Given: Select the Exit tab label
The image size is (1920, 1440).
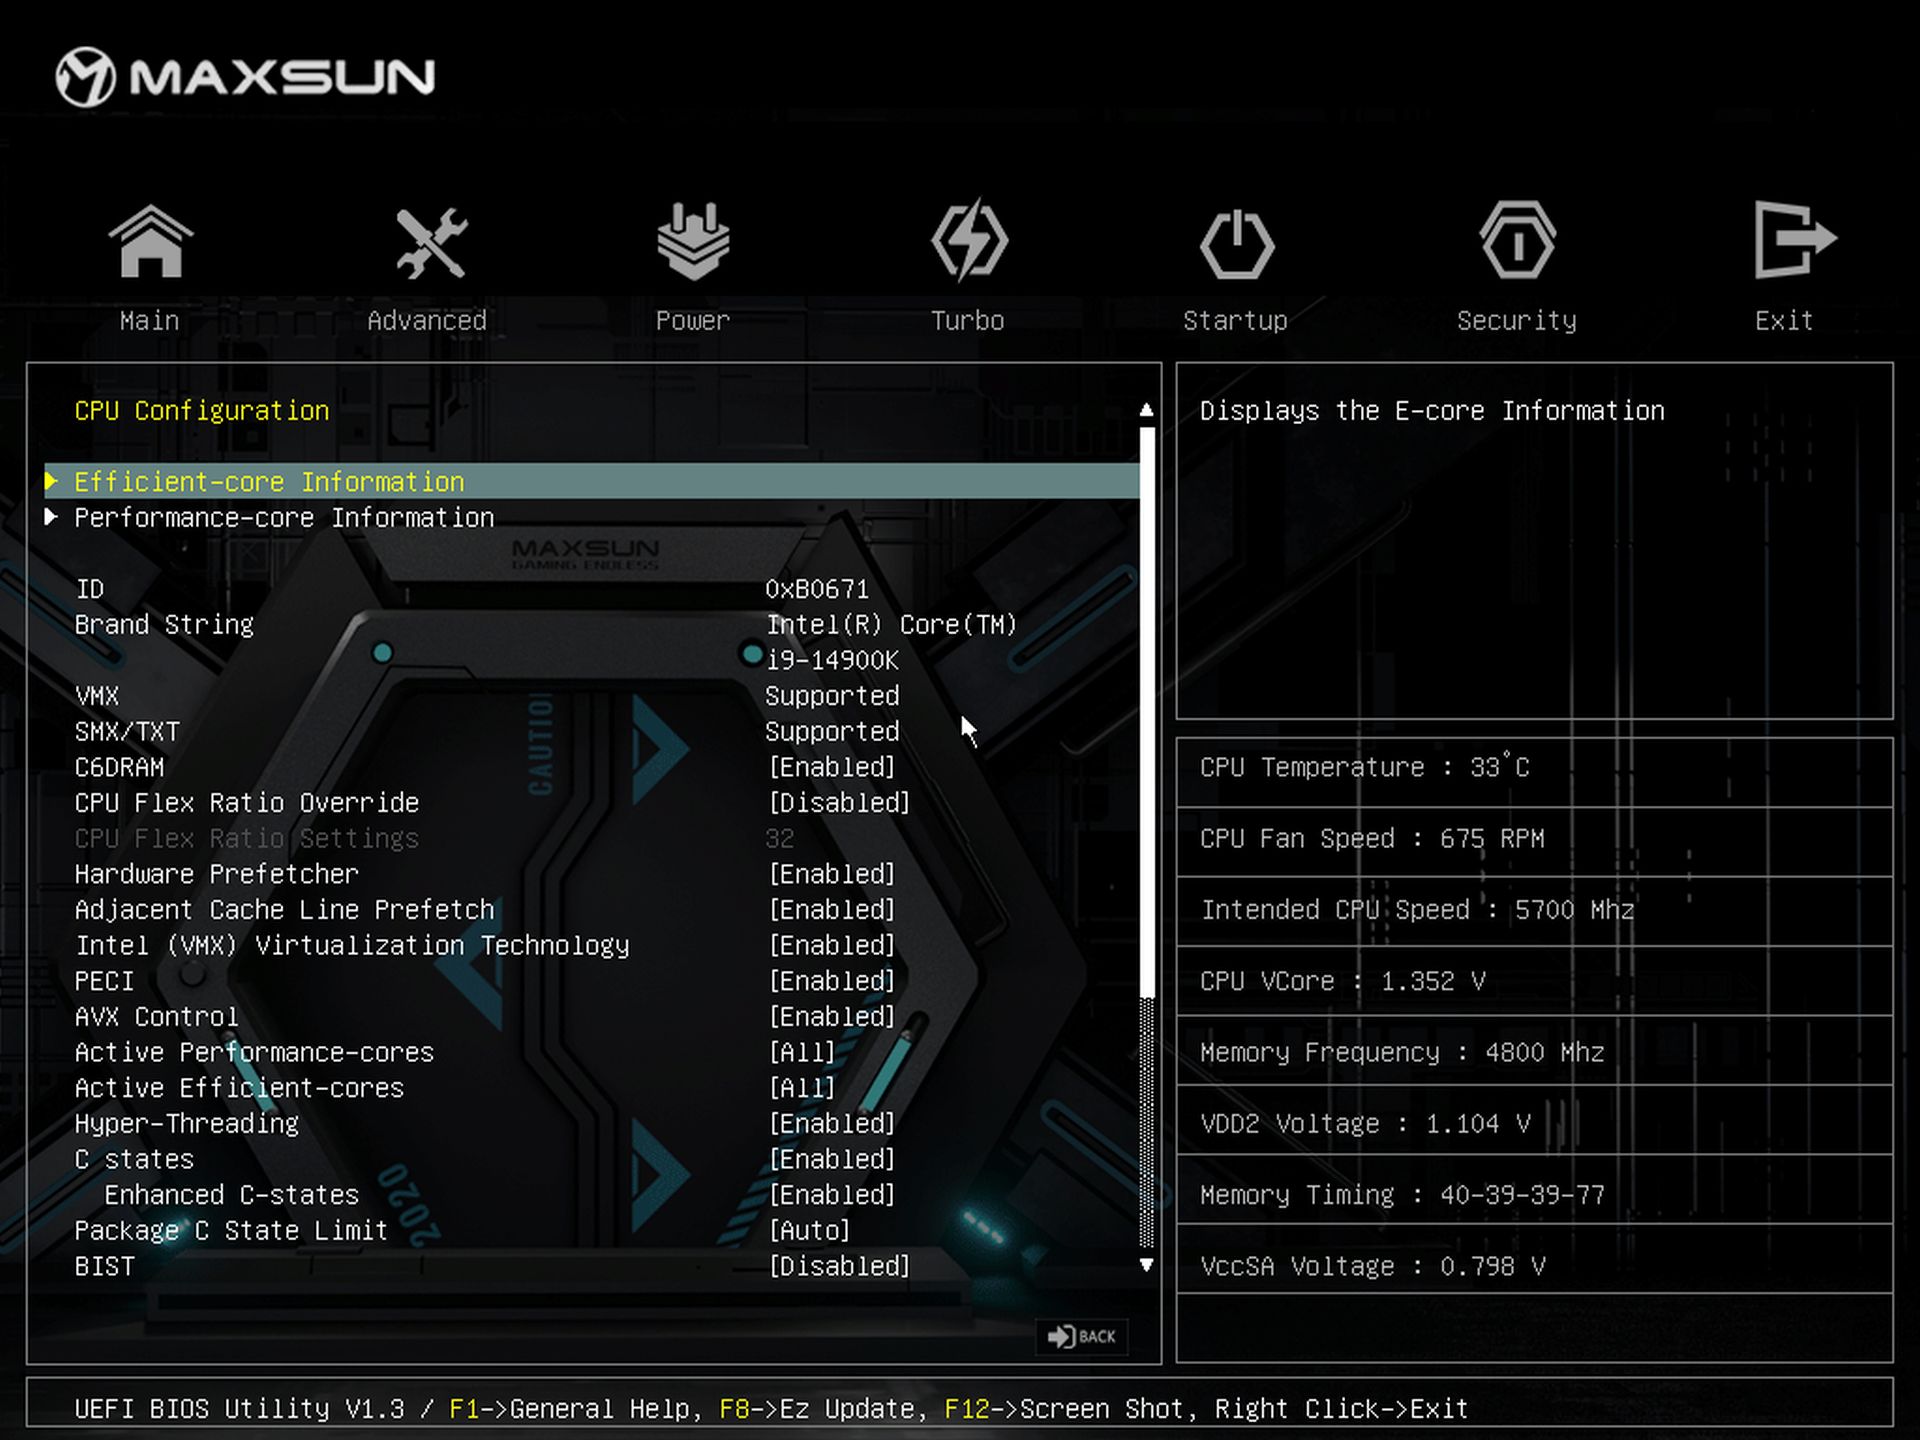Looking at the screenshot, I should [x=1784, y=321].
